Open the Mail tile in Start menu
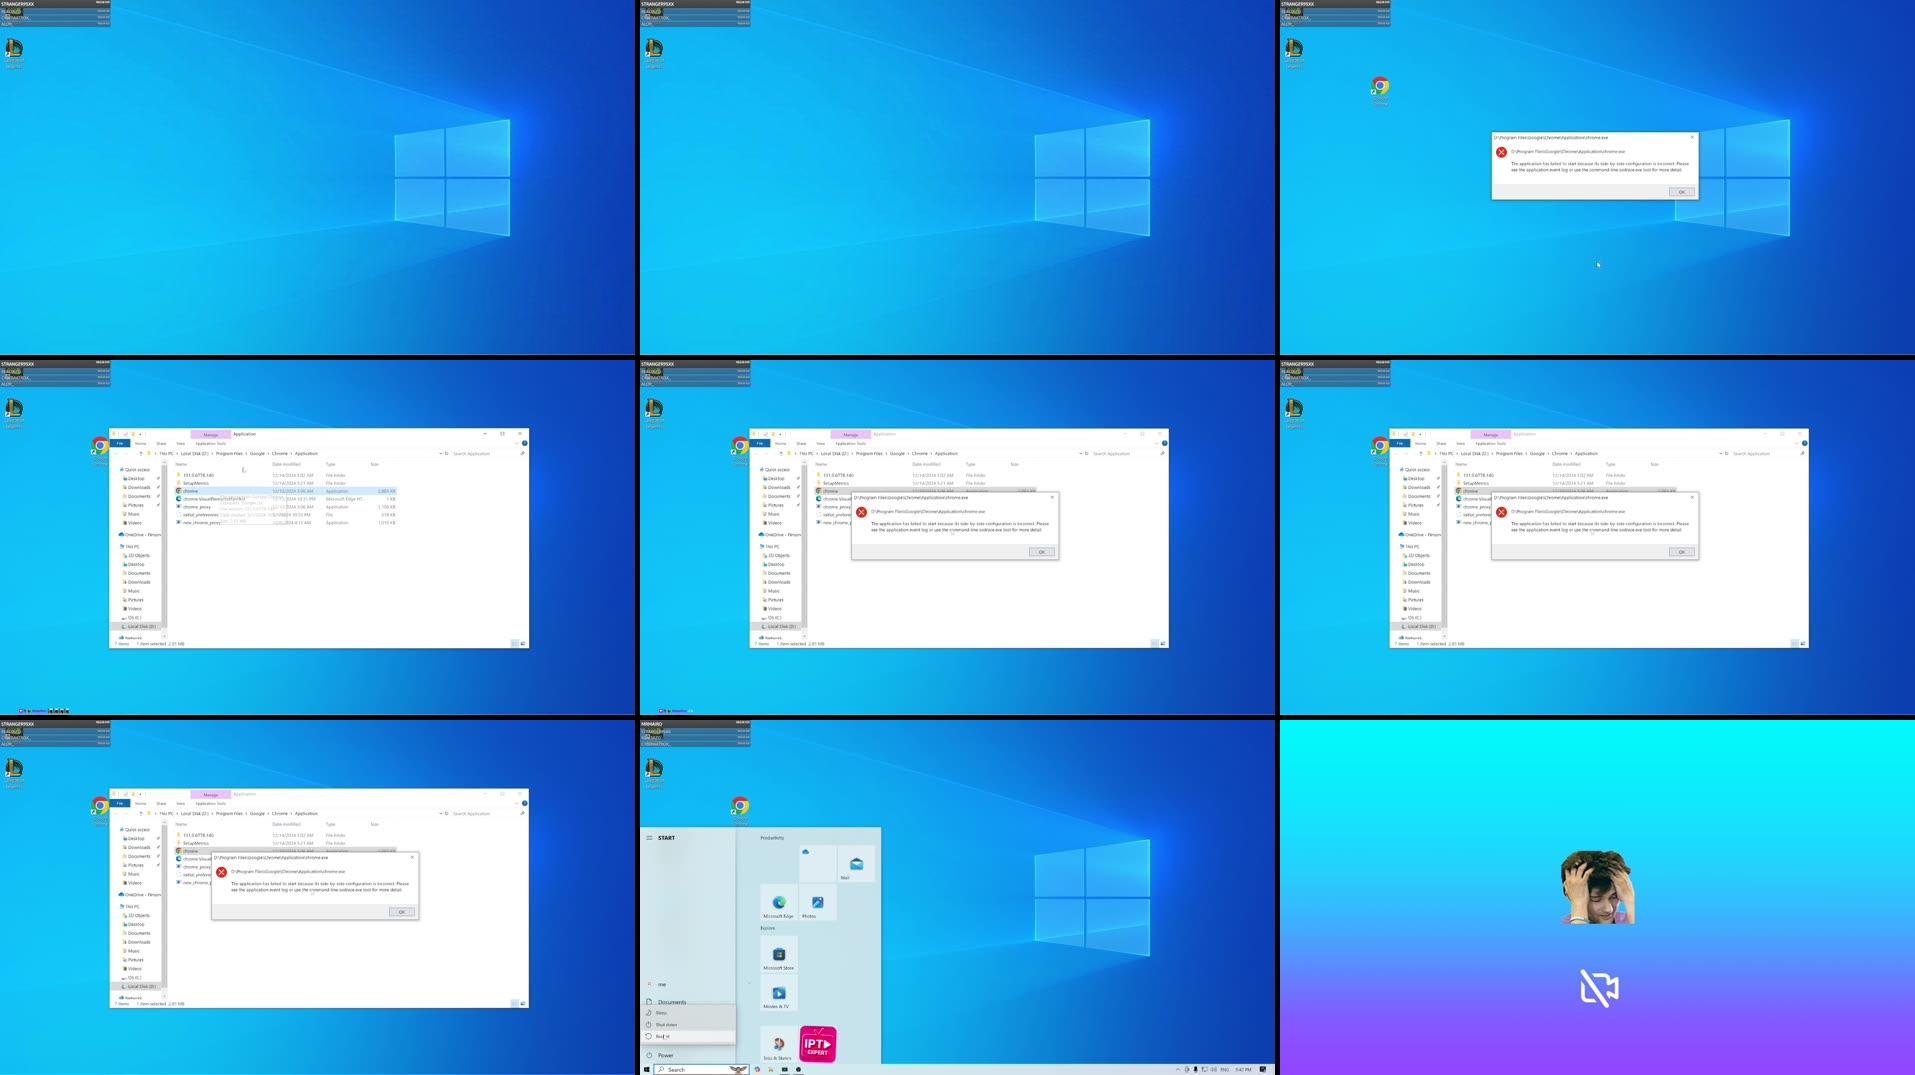Viewport: 1915px width, 1075px height. click(x=856, y=865)
